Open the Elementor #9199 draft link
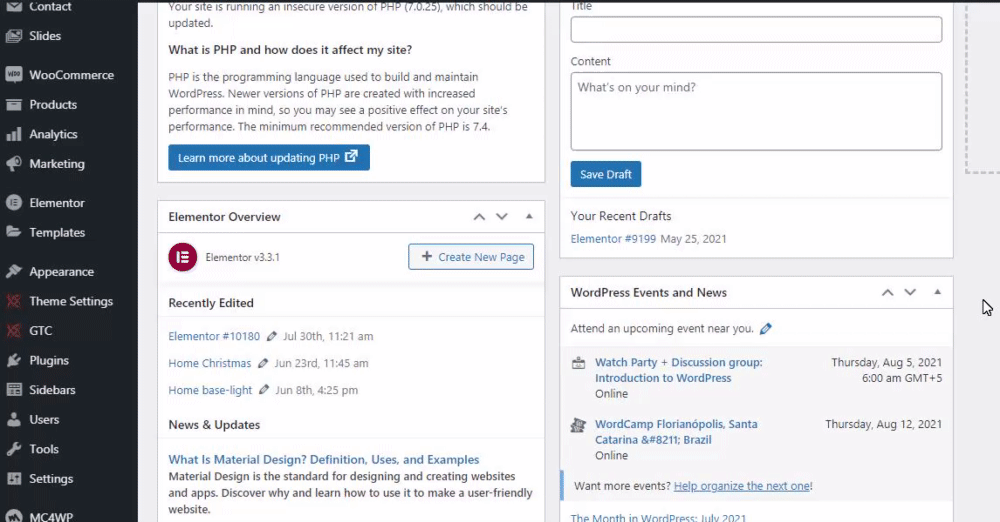Viewport: 1000px width, 522px height. coord(613,239)
